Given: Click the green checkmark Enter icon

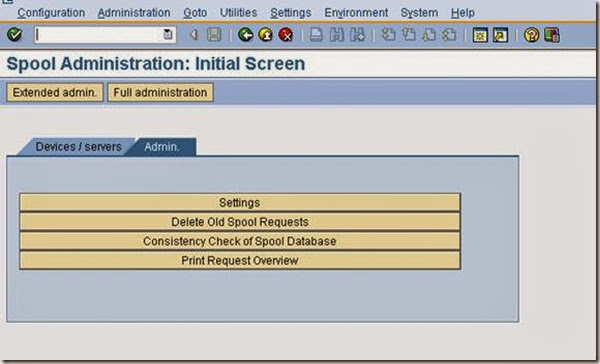Looking at the screenshot, I should point(15,35).
